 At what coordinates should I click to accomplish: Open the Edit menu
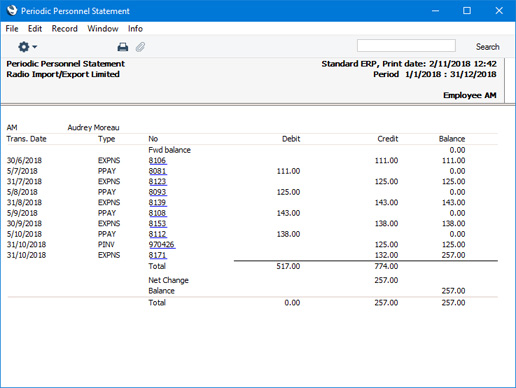(x=35, y=29)
